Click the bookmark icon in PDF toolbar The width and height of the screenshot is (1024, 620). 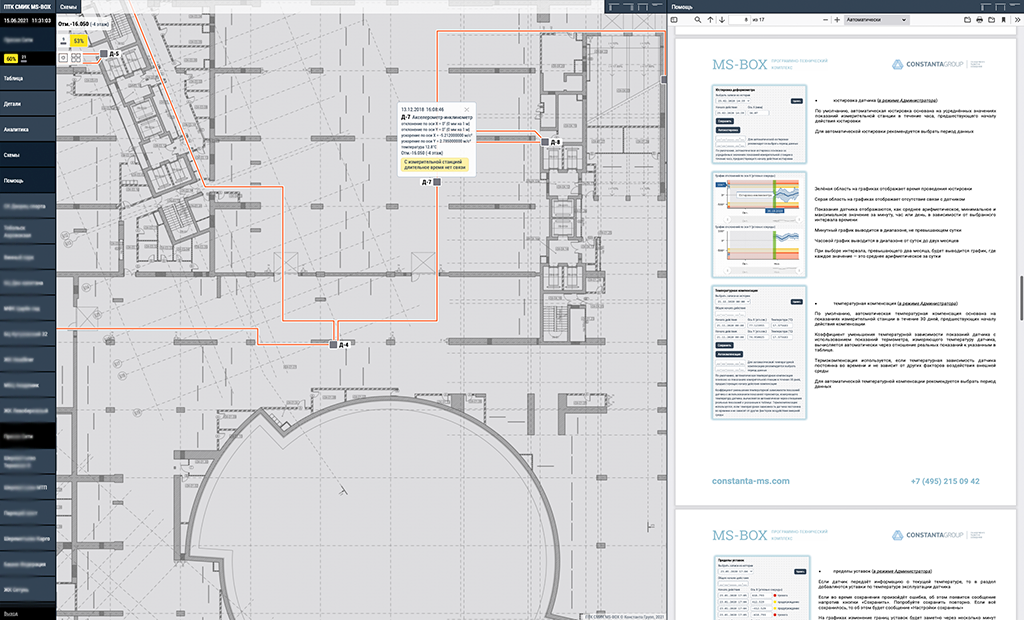click(1005, 19)
